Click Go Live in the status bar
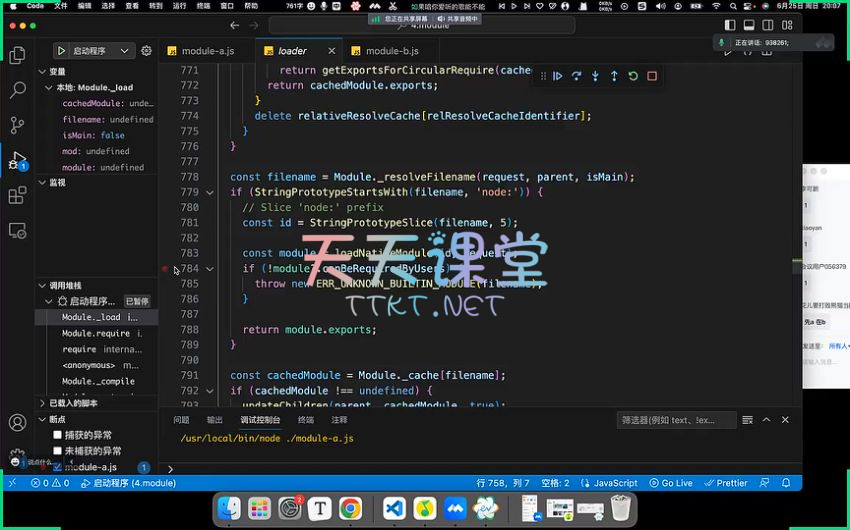The image size is (850, 530). [671, 483]
